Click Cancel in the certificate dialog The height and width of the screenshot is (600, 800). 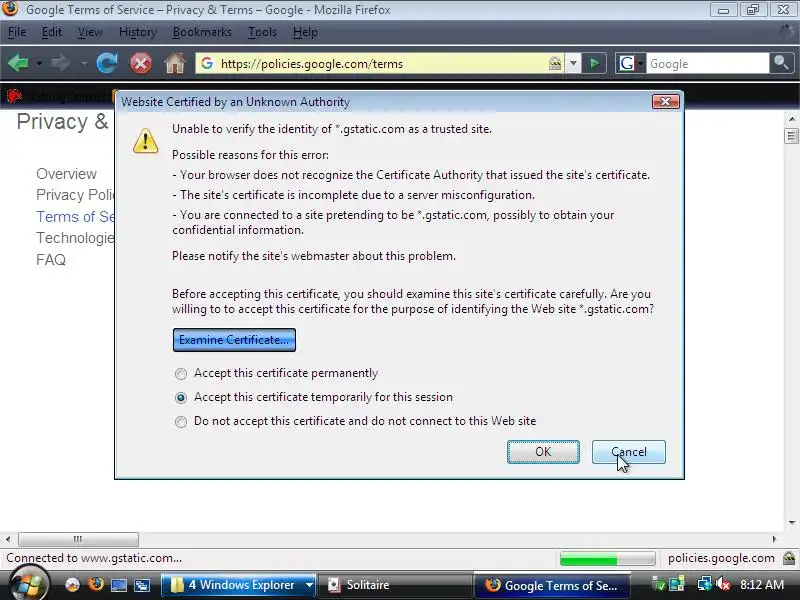coord(629,452)
